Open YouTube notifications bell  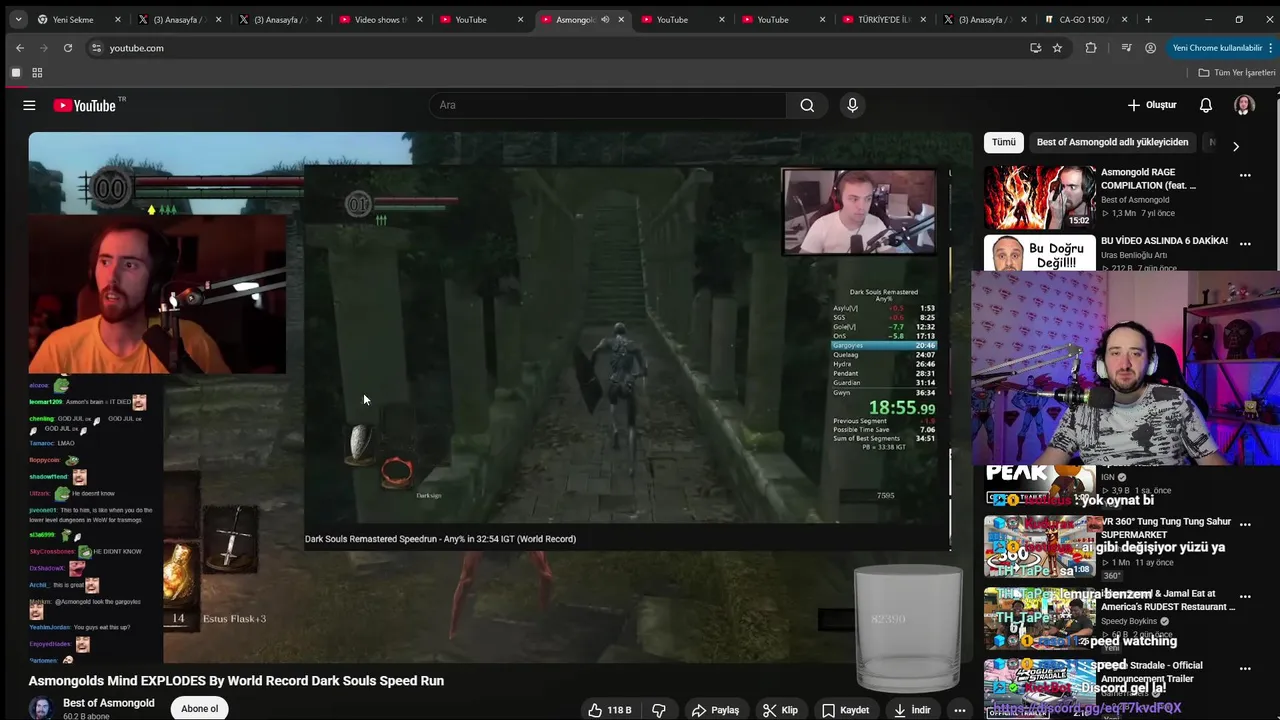coord(1206,105)
